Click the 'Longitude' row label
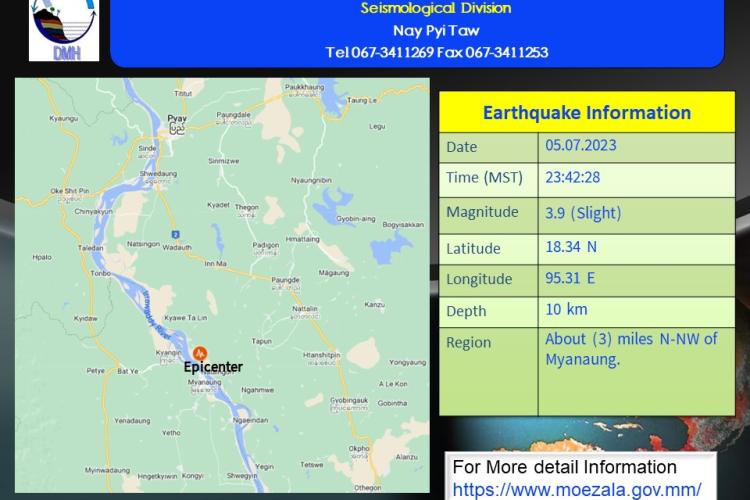 pyautogui.click(x=479, y=279)
